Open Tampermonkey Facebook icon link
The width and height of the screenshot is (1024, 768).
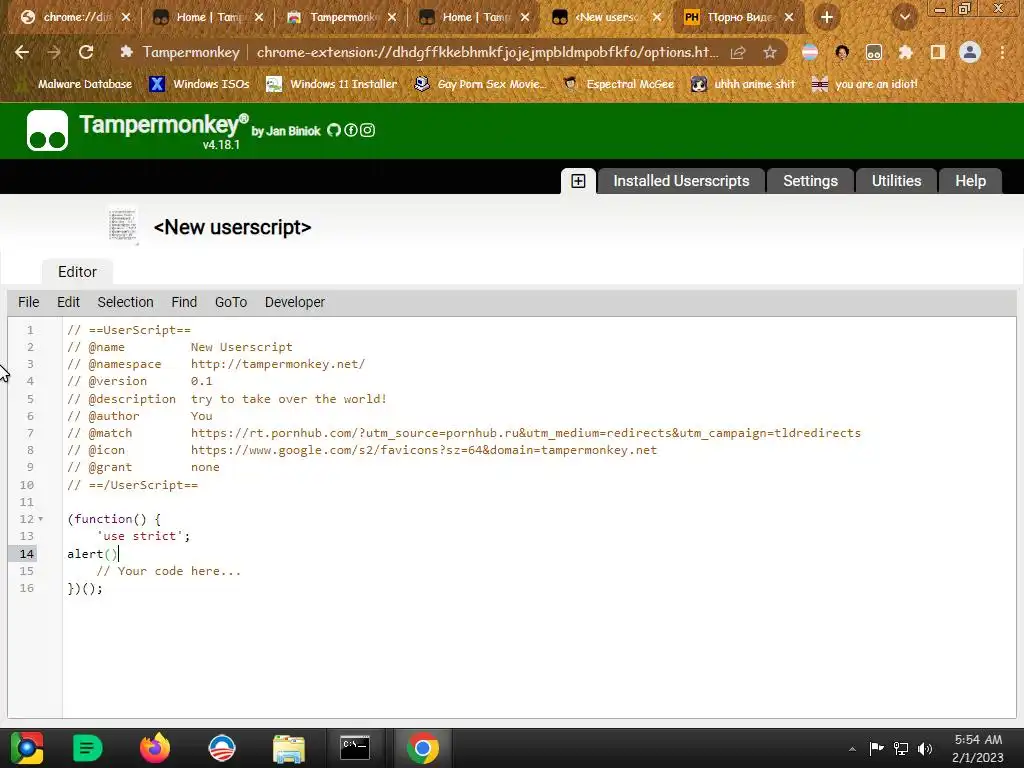[351, 130]
